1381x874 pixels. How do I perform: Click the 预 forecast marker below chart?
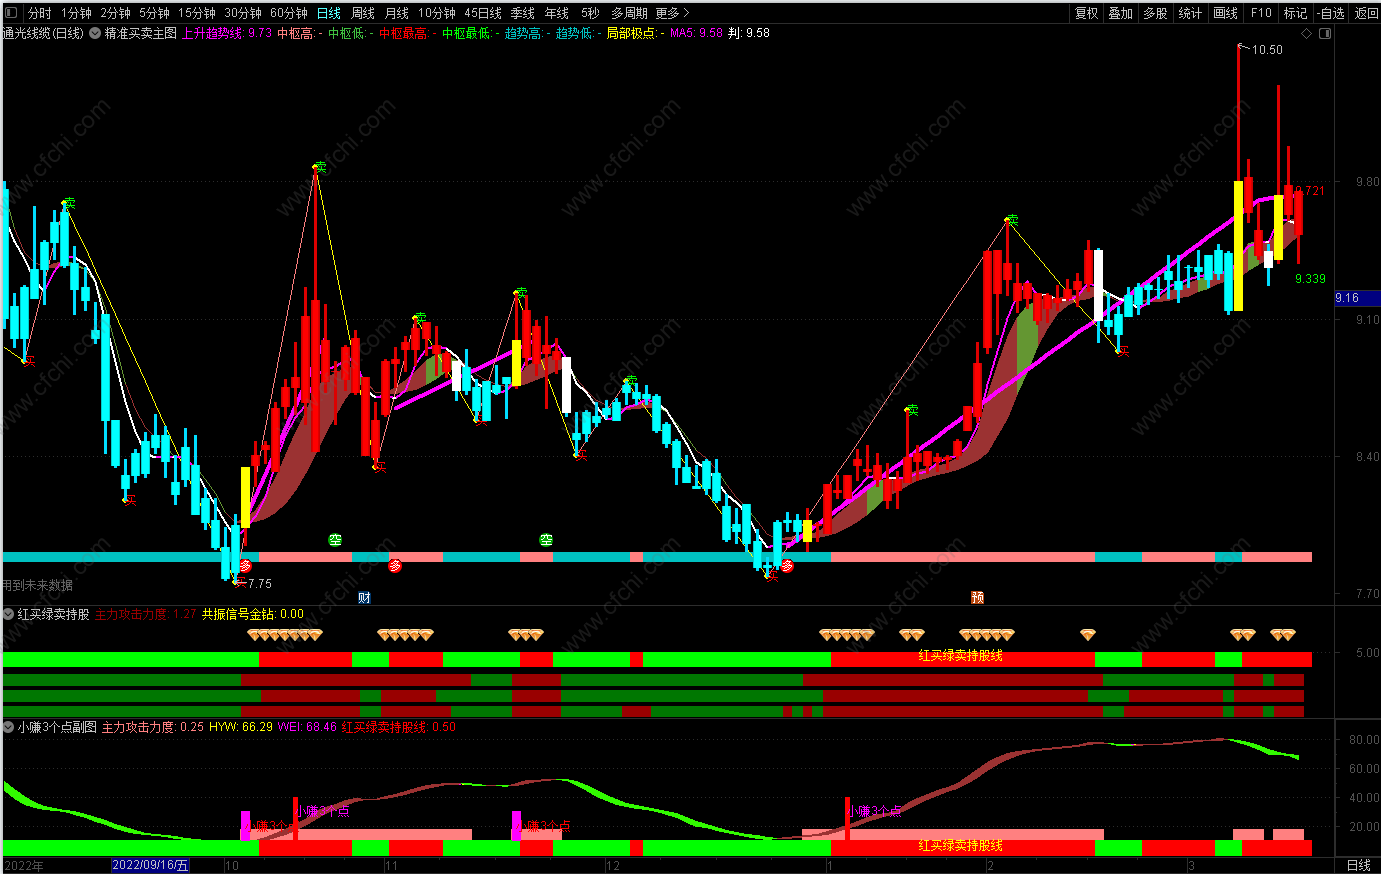pyautogui.click(x=977, y=598)
